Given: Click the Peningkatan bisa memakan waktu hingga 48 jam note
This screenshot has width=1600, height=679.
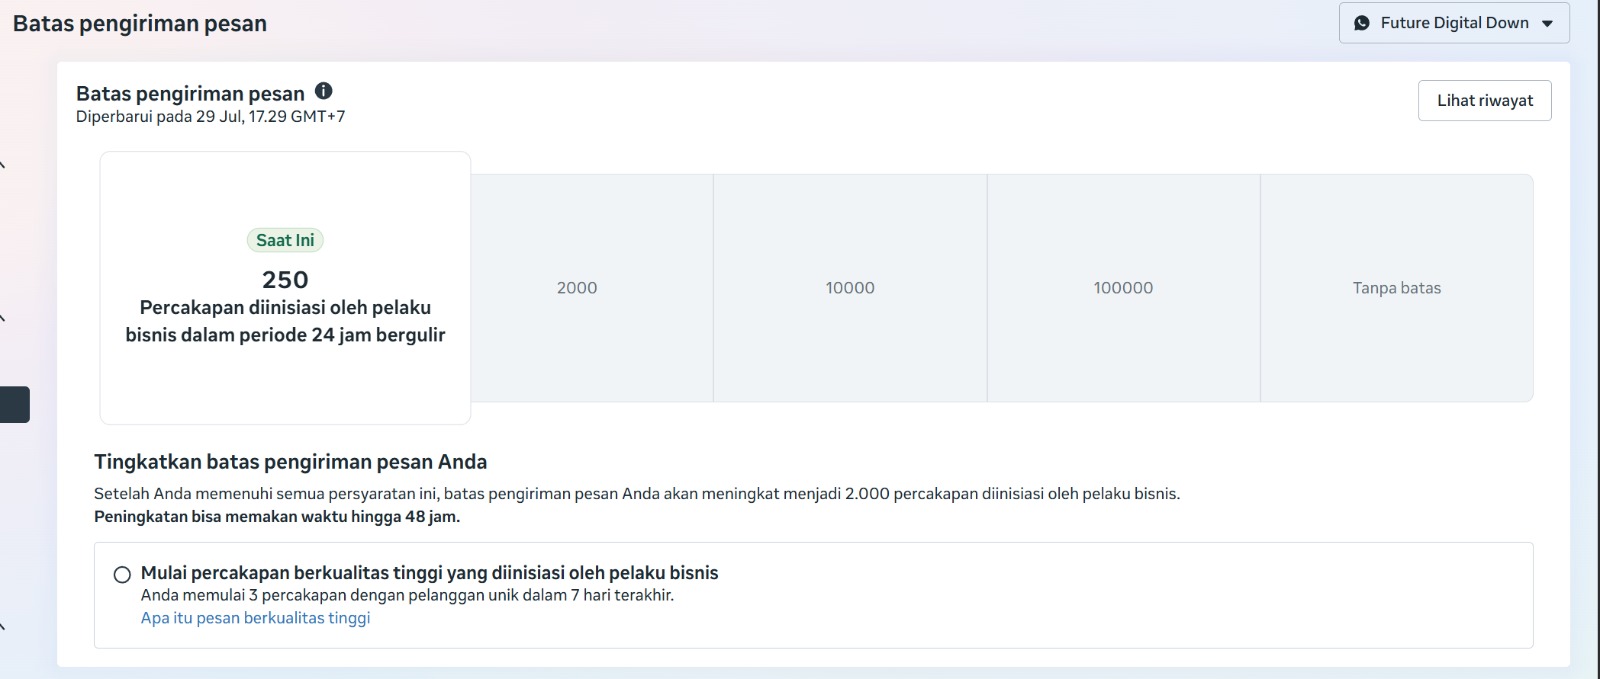Looking at the screenshot, I should (x=277, y=517).
